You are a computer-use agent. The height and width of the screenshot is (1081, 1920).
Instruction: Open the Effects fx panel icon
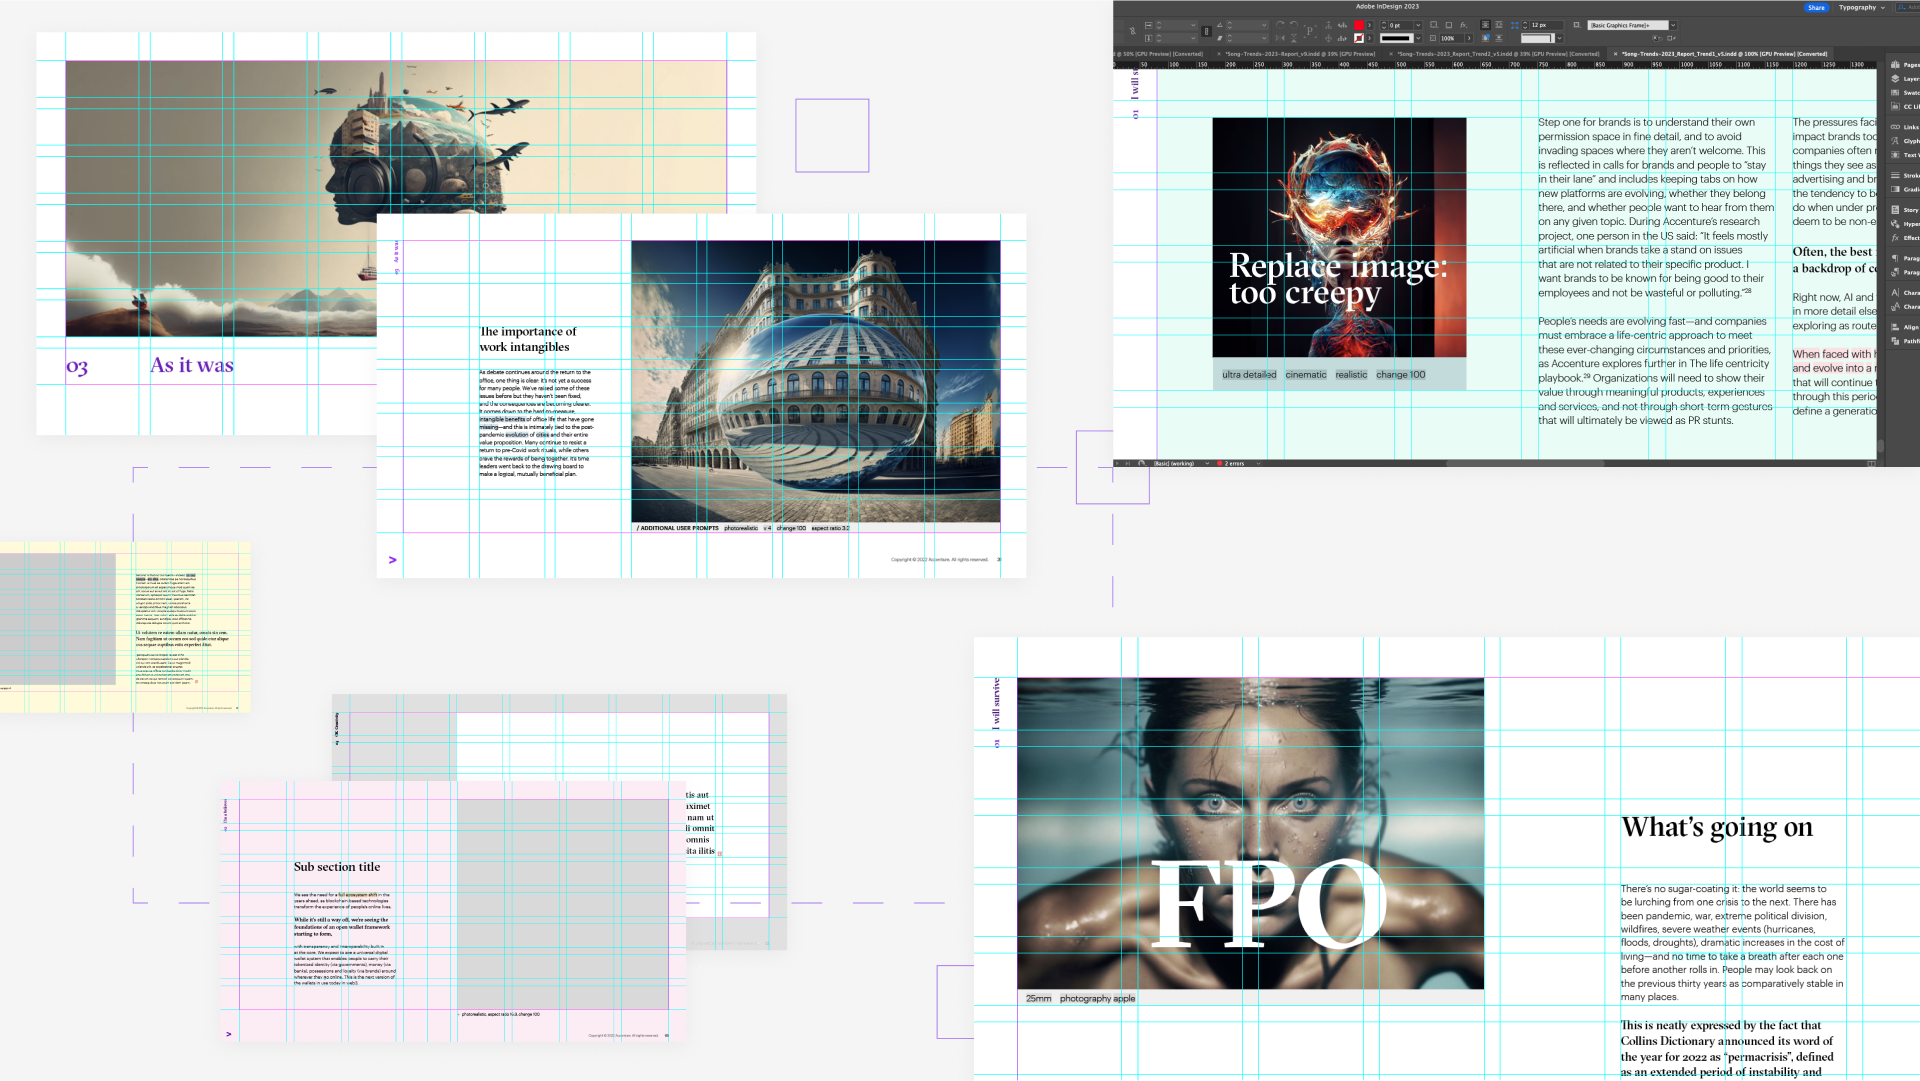coord(1895,238)
